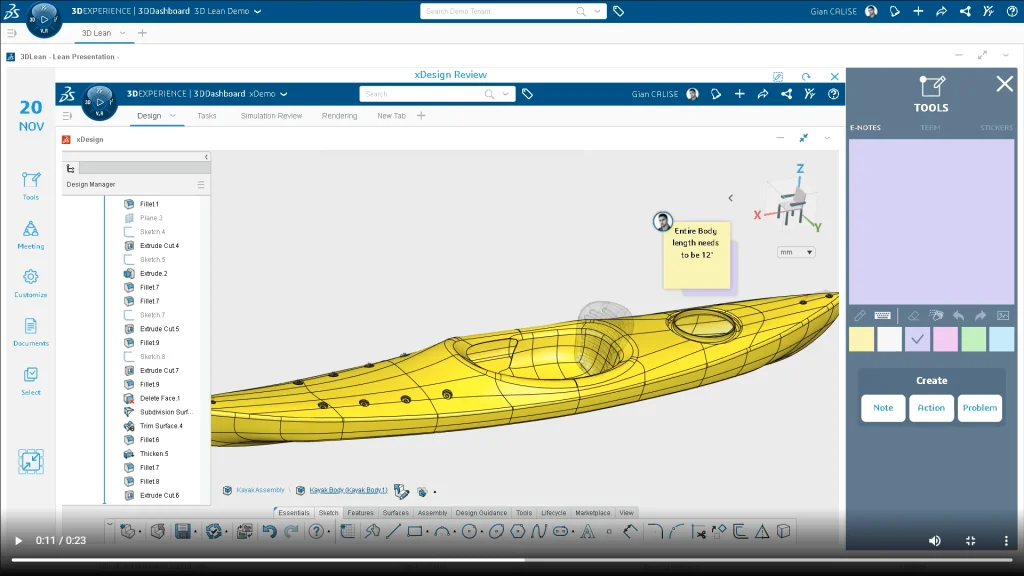This screenshot has width=1024, height=576.
Task: Click the save disk icon in bottom toolbar
Action: 183,531
